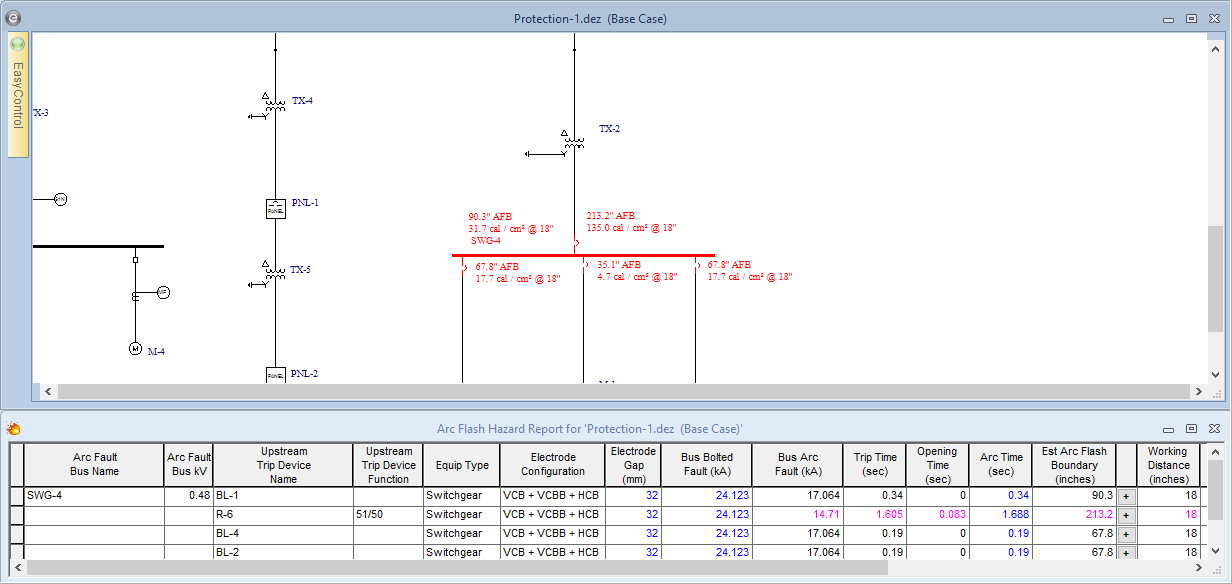Select the PNL-1 panel symbol

pos(276,208)
